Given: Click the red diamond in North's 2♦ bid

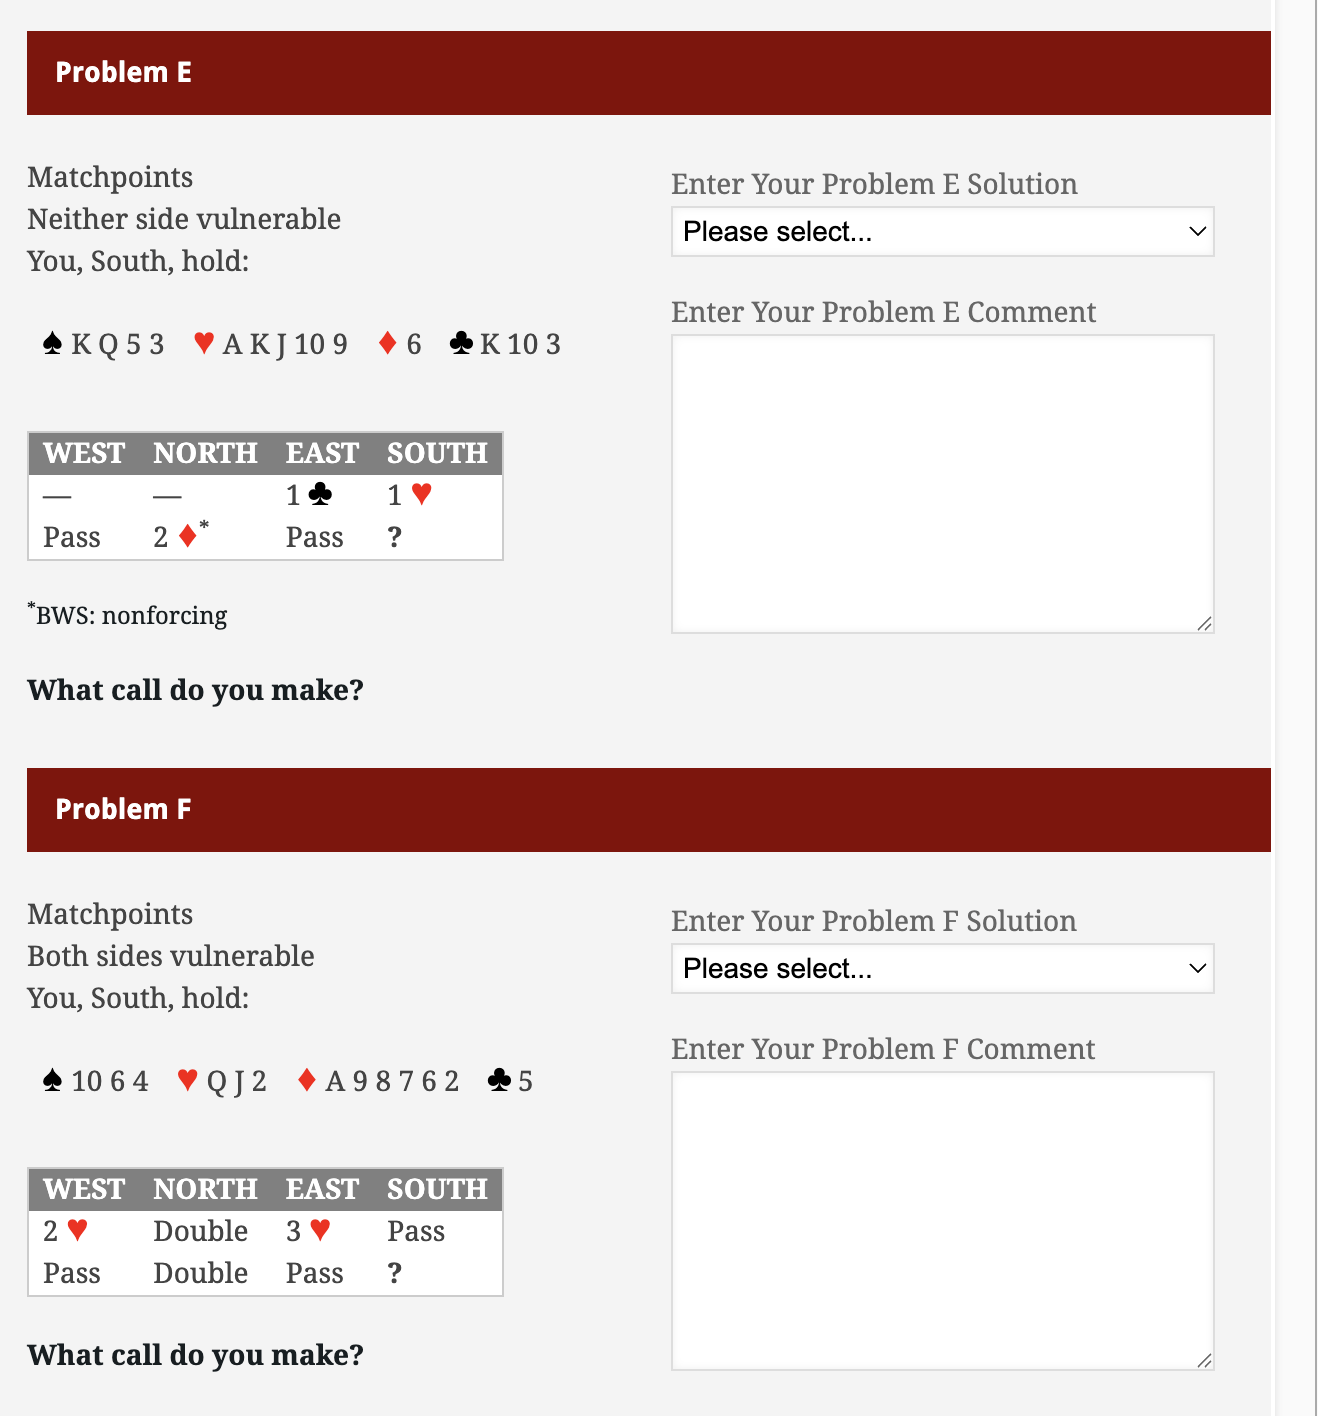Looking at the screenshot, I should click(x=187, y=537).
